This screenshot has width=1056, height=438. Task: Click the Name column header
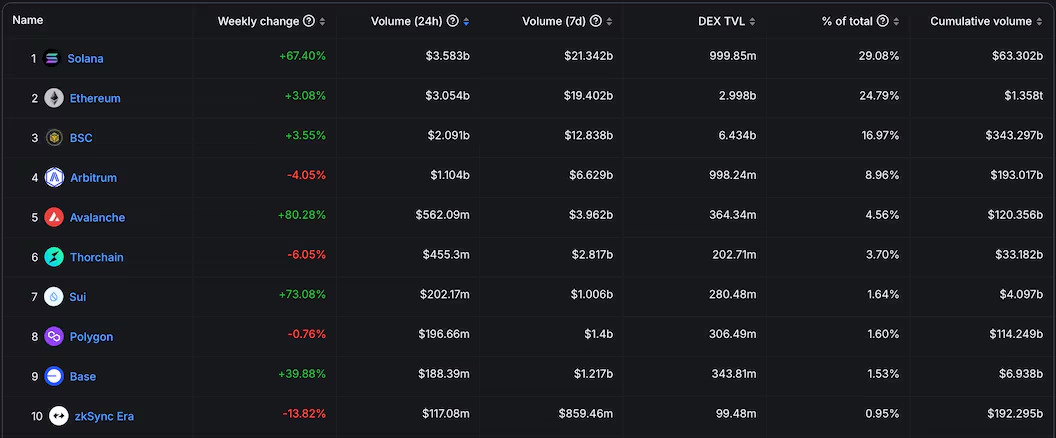pyautogui.click(x=28, y=20)
